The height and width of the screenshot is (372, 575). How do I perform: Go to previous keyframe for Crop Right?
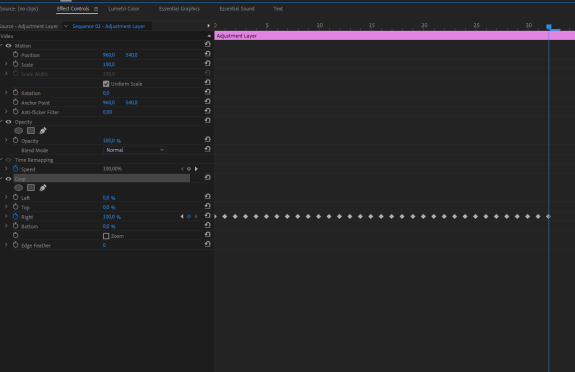pyautogui.click(x=182, y=217)
